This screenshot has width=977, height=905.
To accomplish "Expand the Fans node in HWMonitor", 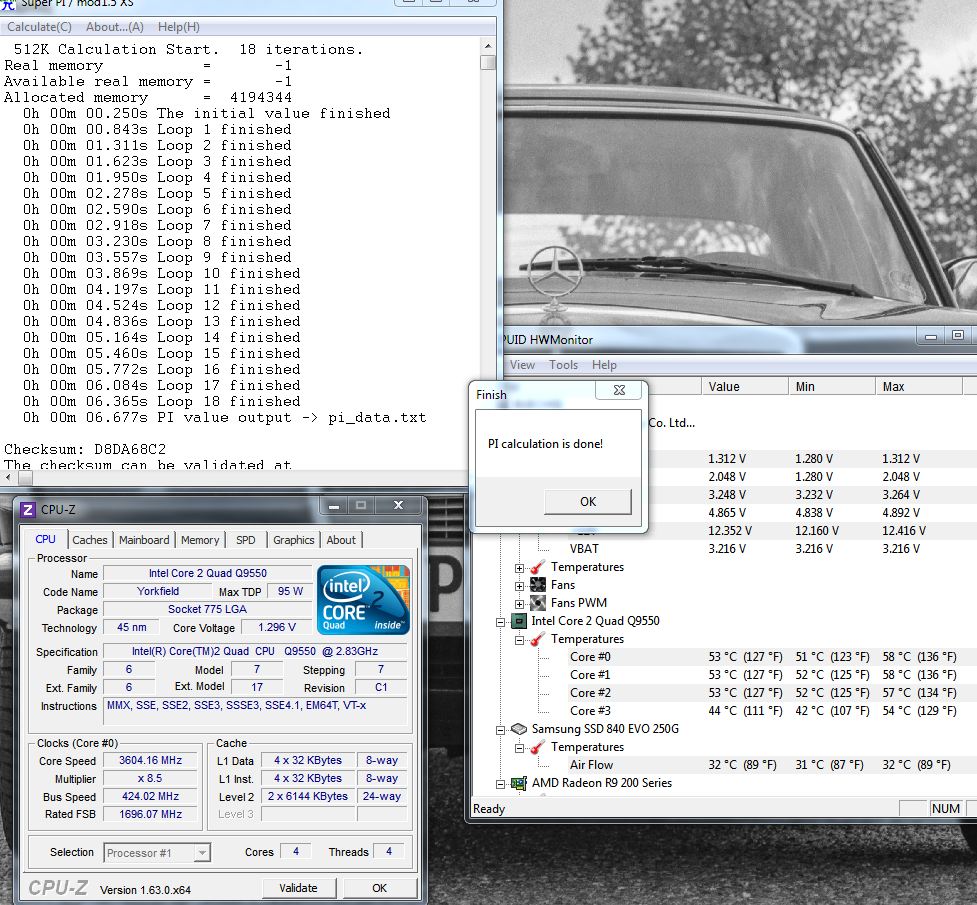I will pos(519,586).
